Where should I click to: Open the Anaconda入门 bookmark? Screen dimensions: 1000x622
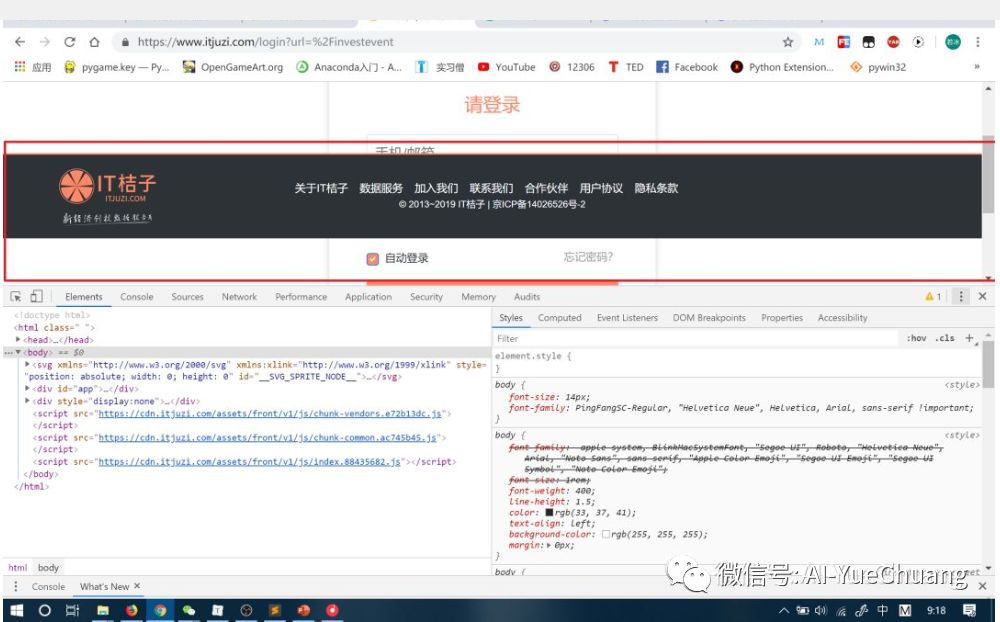click(x=349, y=67)
